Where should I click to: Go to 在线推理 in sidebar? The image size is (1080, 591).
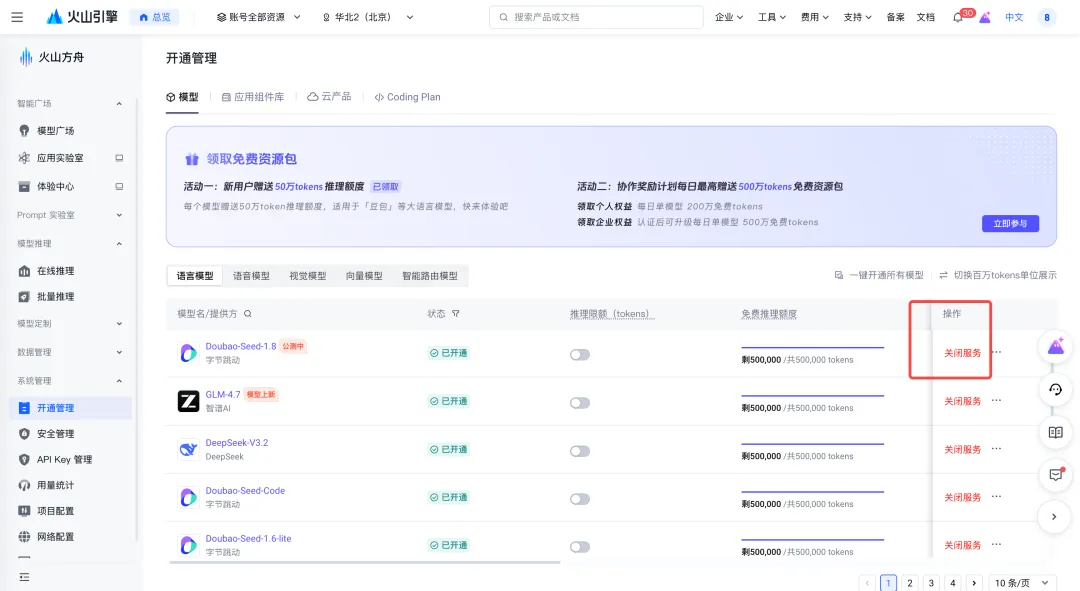coord(55,271)
